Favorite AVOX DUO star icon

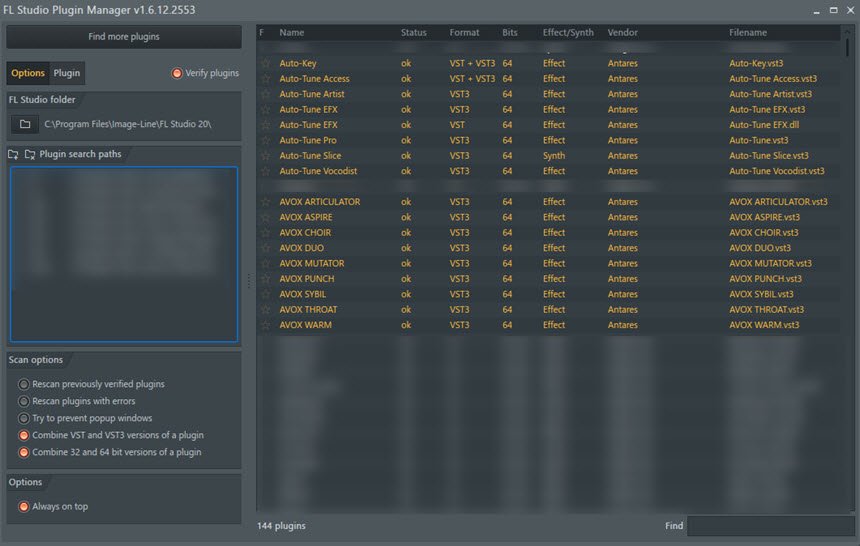tap(266, 247)
